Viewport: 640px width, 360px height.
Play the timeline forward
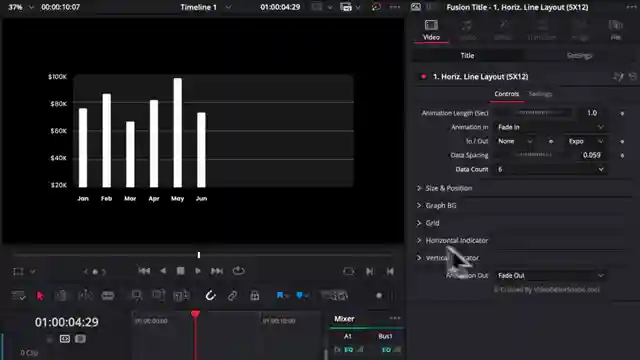[x=198, y=271]
